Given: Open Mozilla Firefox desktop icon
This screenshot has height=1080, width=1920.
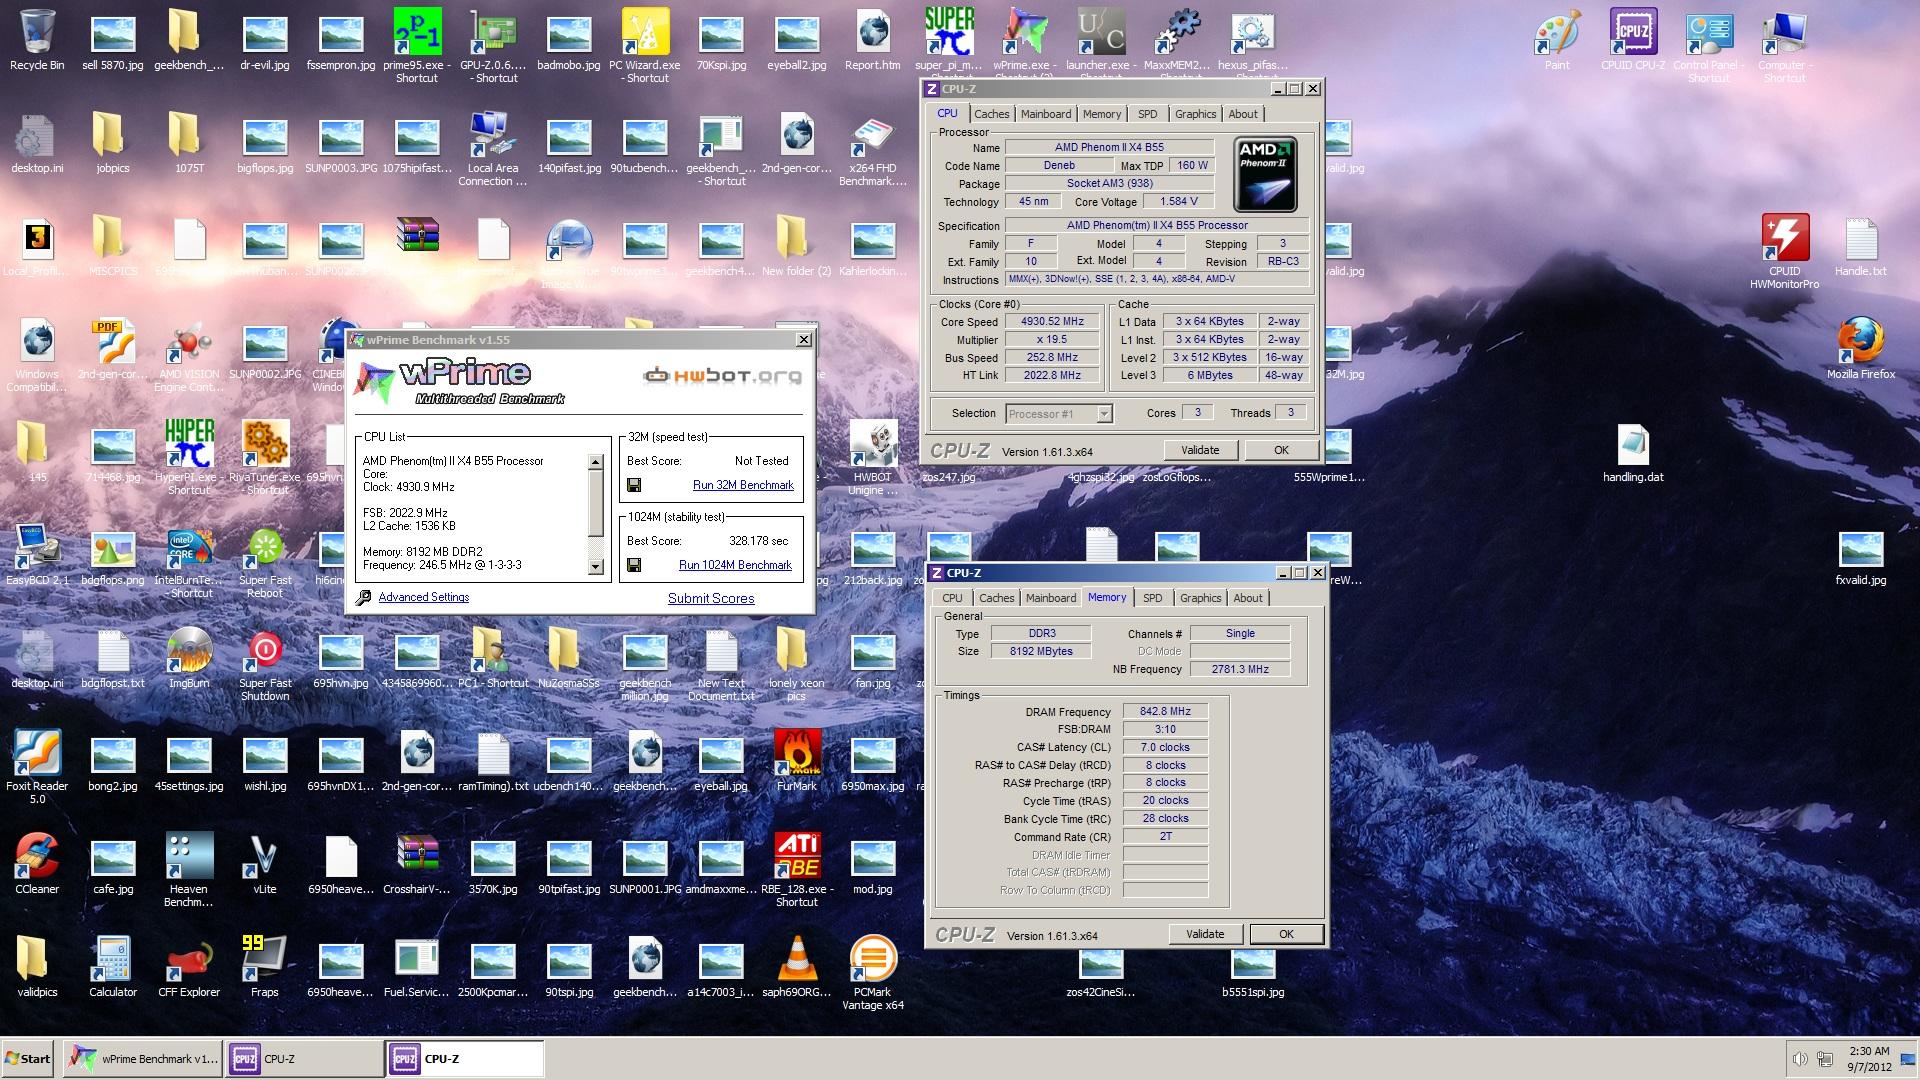Looking at the screenshot, I should (x=1861, y=349).
